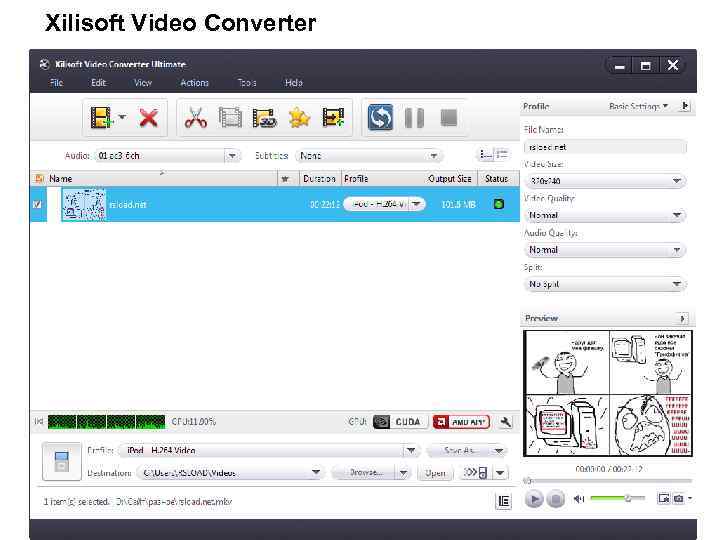The height and width of the screenshot is (540, 720).
Task: Expand the bottom Profile dropdown
Action: 411,450
